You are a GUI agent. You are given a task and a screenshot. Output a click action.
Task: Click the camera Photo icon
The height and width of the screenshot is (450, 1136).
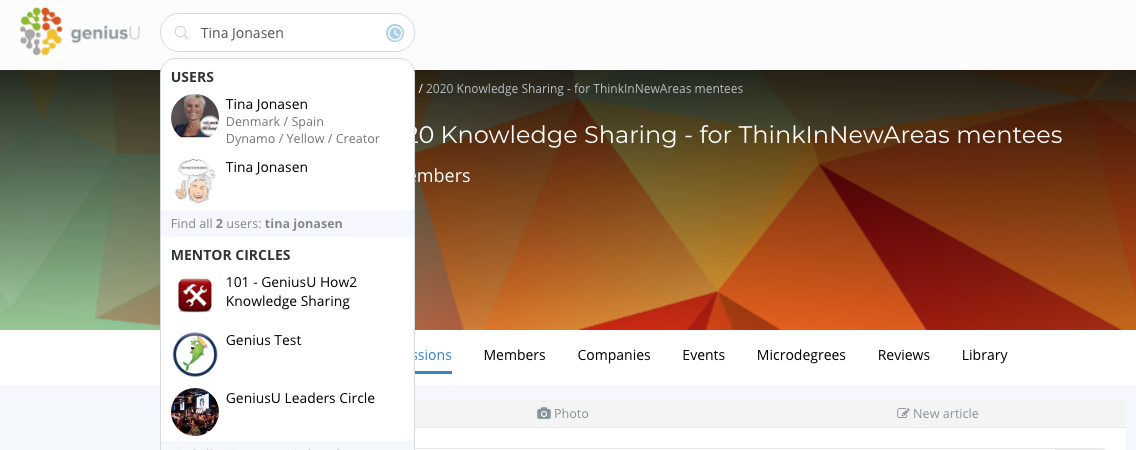coord(544,413)
